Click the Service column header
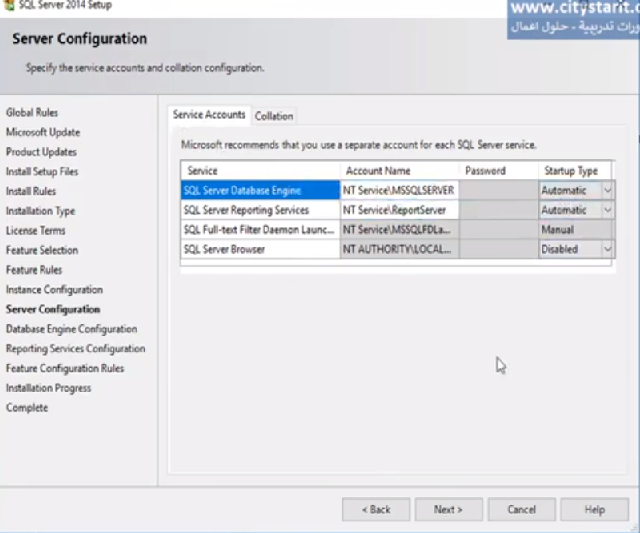640x533 pixels. point(260,171)
